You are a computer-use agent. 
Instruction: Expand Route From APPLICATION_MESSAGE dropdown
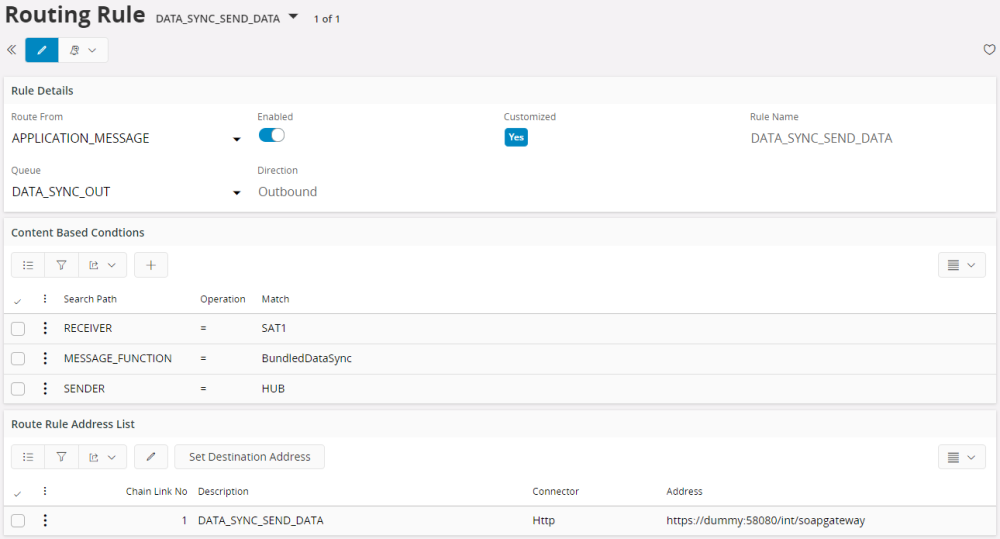point(237,139)
